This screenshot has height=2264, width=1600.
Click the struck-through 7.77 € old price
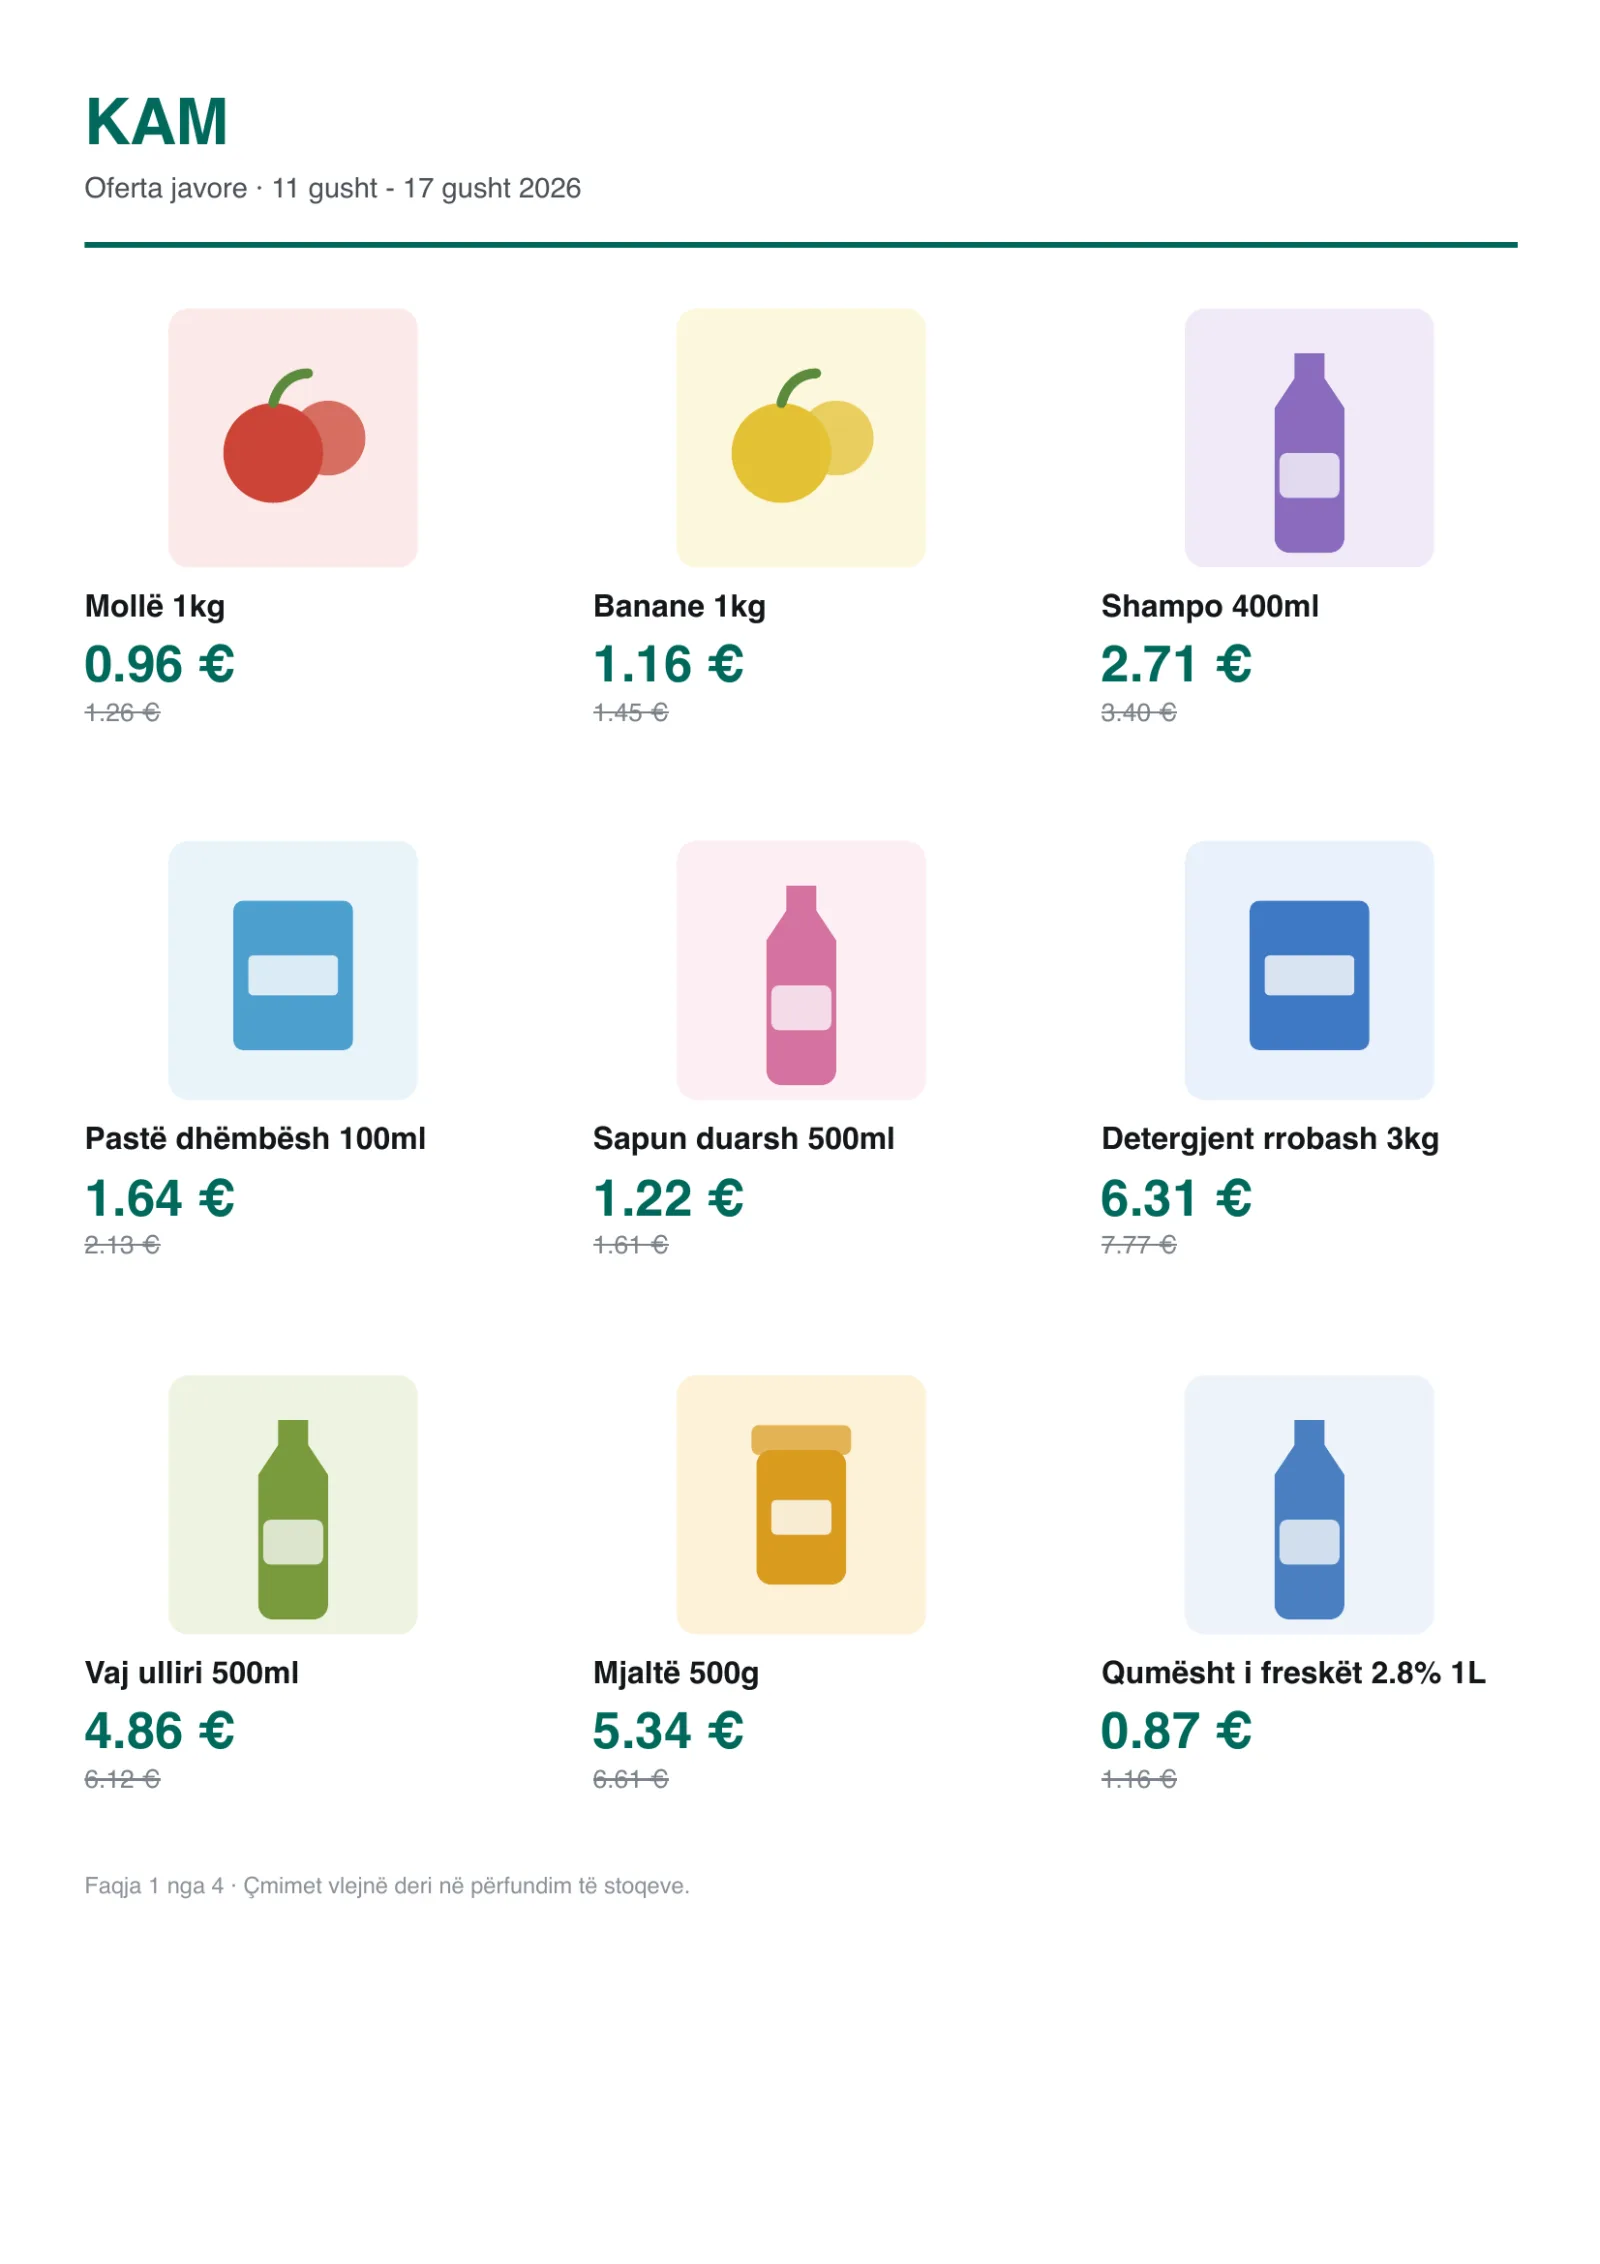pos(1139,1245)
